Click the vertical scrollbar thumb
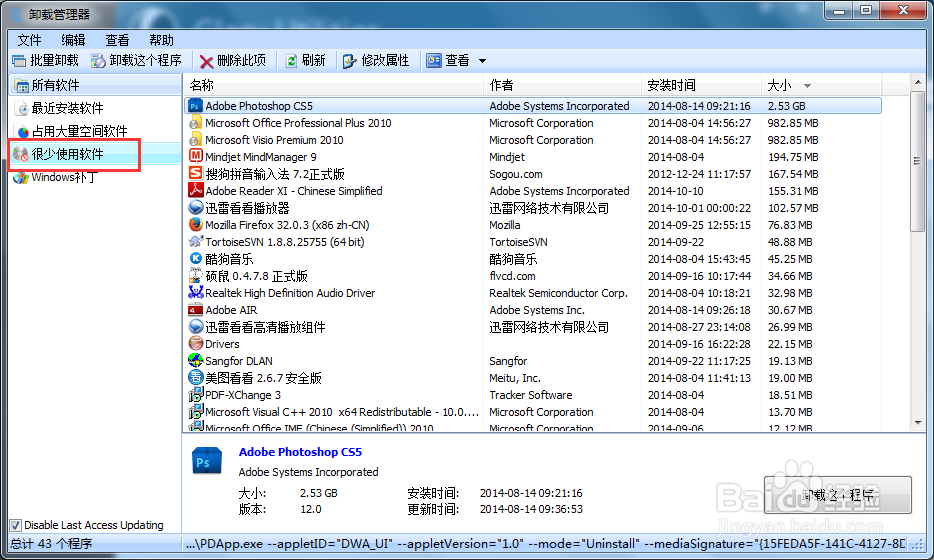The height and width of the screenshot is (560, 934). point(917,161)
